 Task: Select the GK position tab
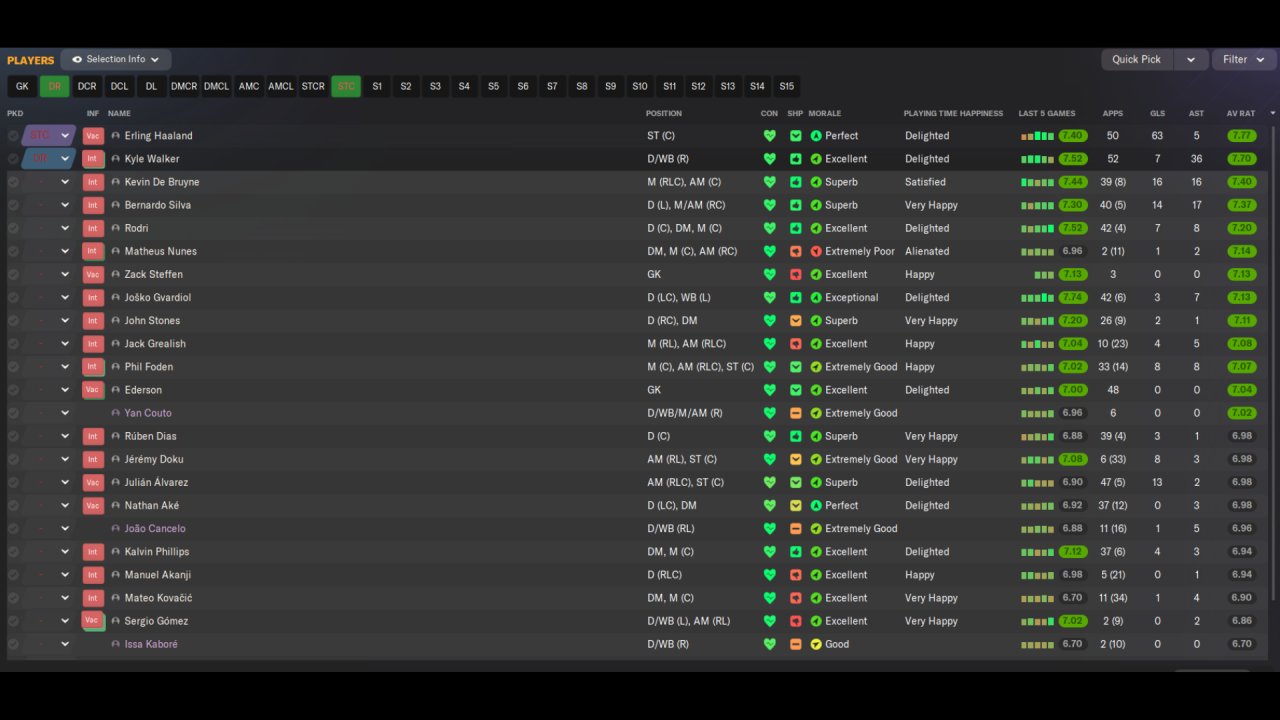(x=22, y=87)
